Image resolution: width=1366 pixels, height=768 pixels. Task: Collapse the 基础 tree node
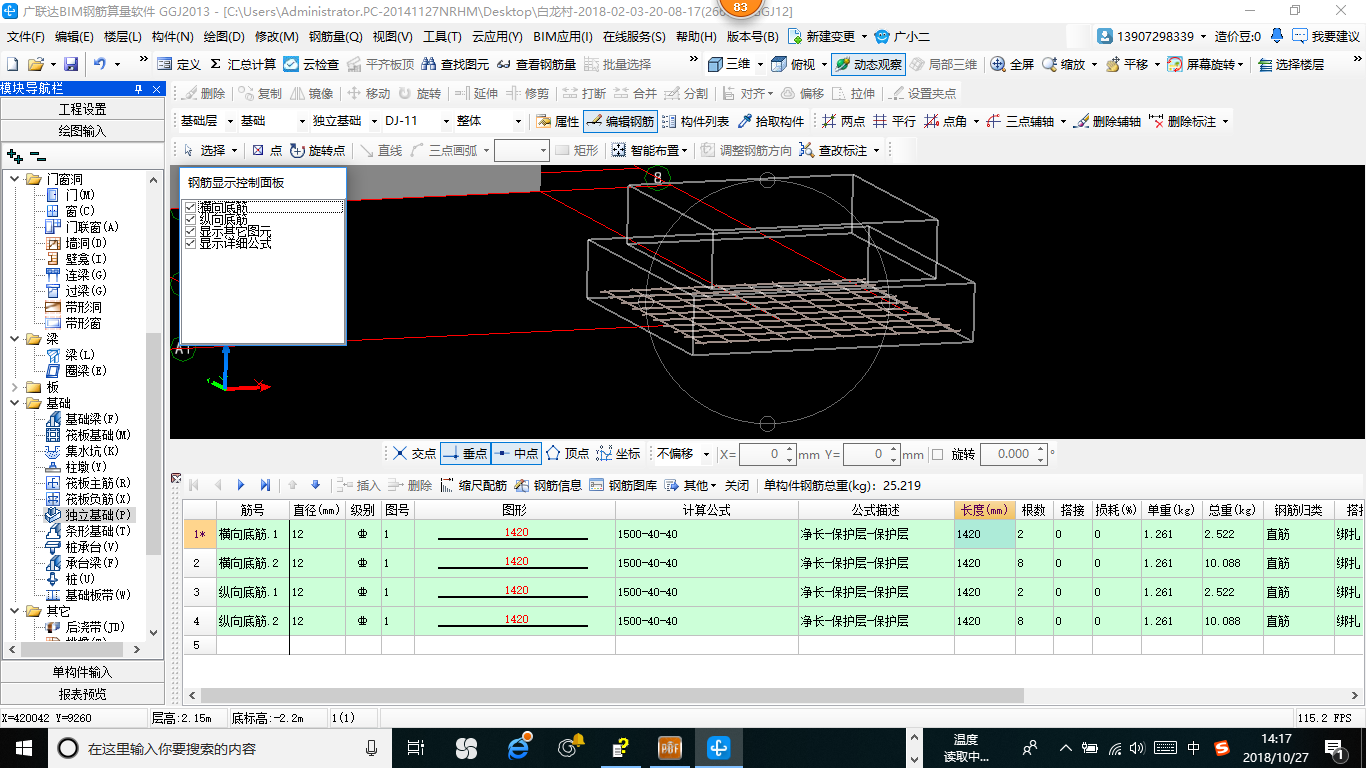(14, 403)
